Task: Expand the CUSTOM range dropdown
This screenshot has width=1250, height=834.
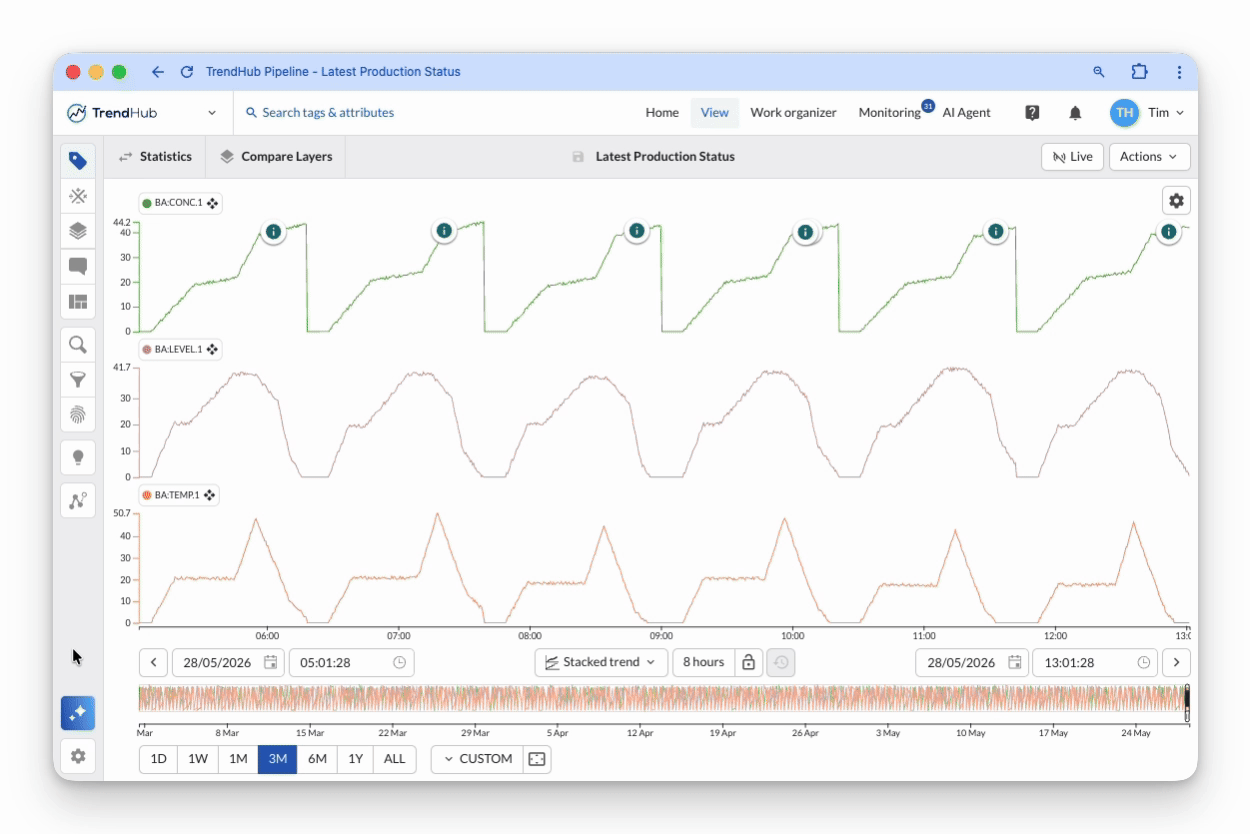Action: point(478,759)
